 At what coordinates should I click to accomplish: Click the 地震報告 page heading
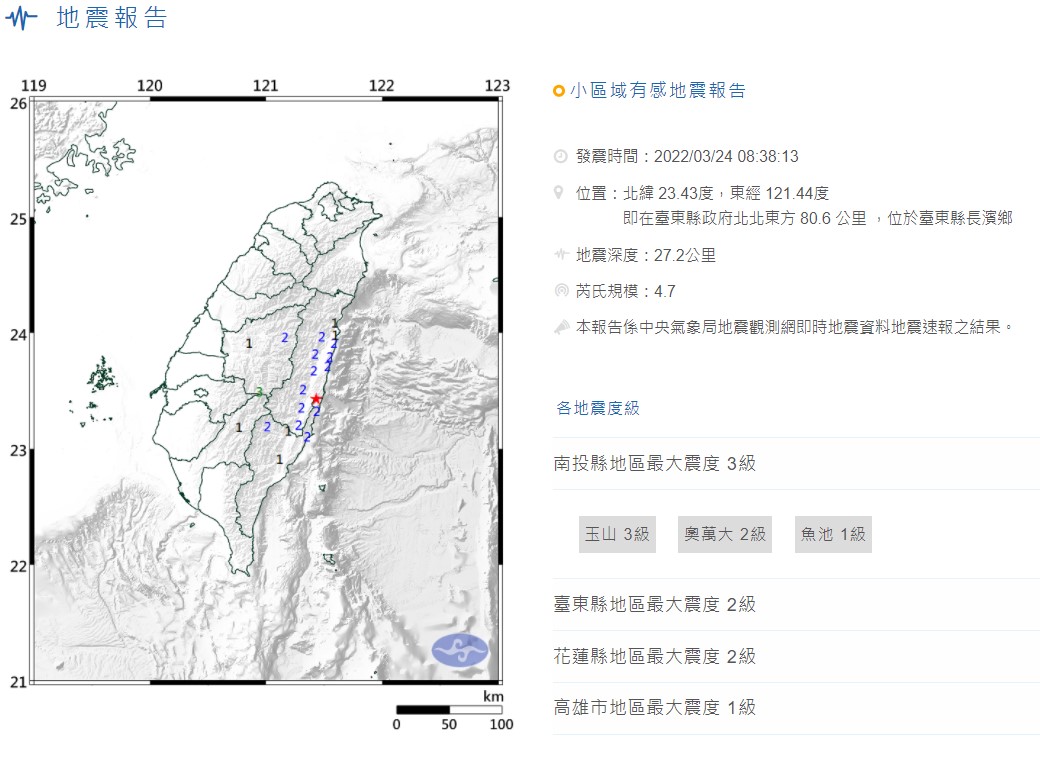pos(111,18)
